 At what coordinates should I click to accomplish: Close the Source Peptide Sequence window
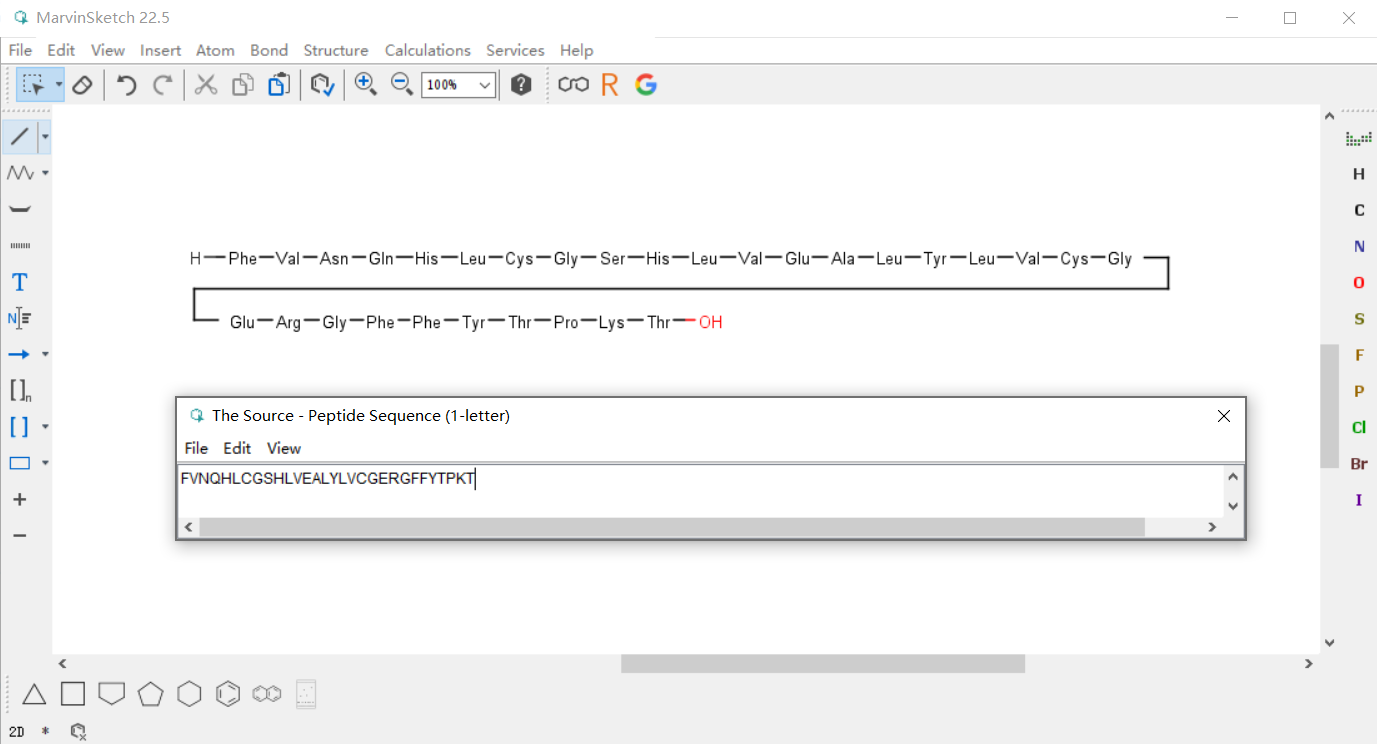(1223, 416)
